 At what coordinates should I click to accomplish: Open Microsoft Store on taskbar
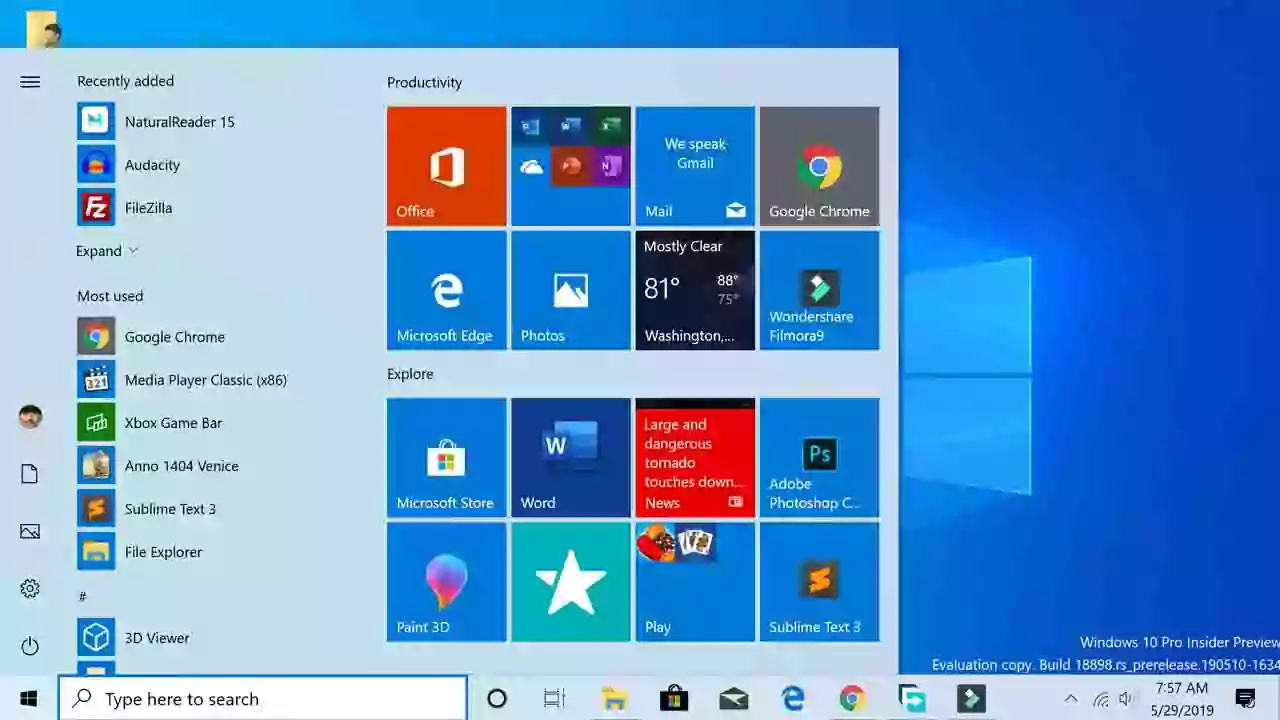pos(674,699)
